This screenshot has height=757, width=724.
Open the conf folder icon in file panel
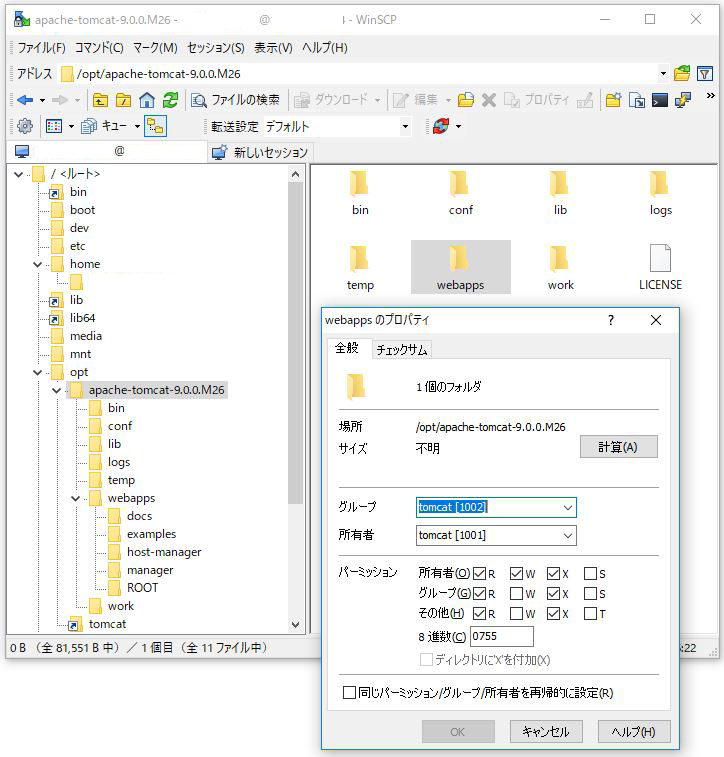pyautogui.click(x=460, y=184)
